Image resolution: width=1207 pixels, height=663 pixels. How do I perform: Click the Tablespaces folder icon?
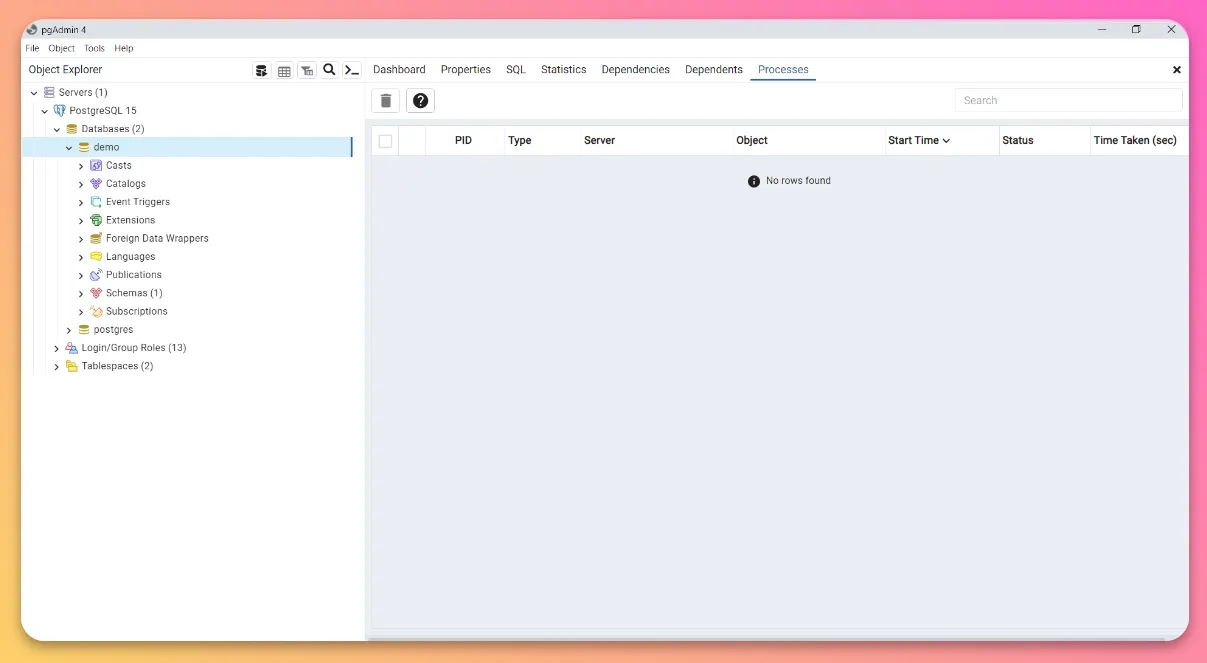72,366
